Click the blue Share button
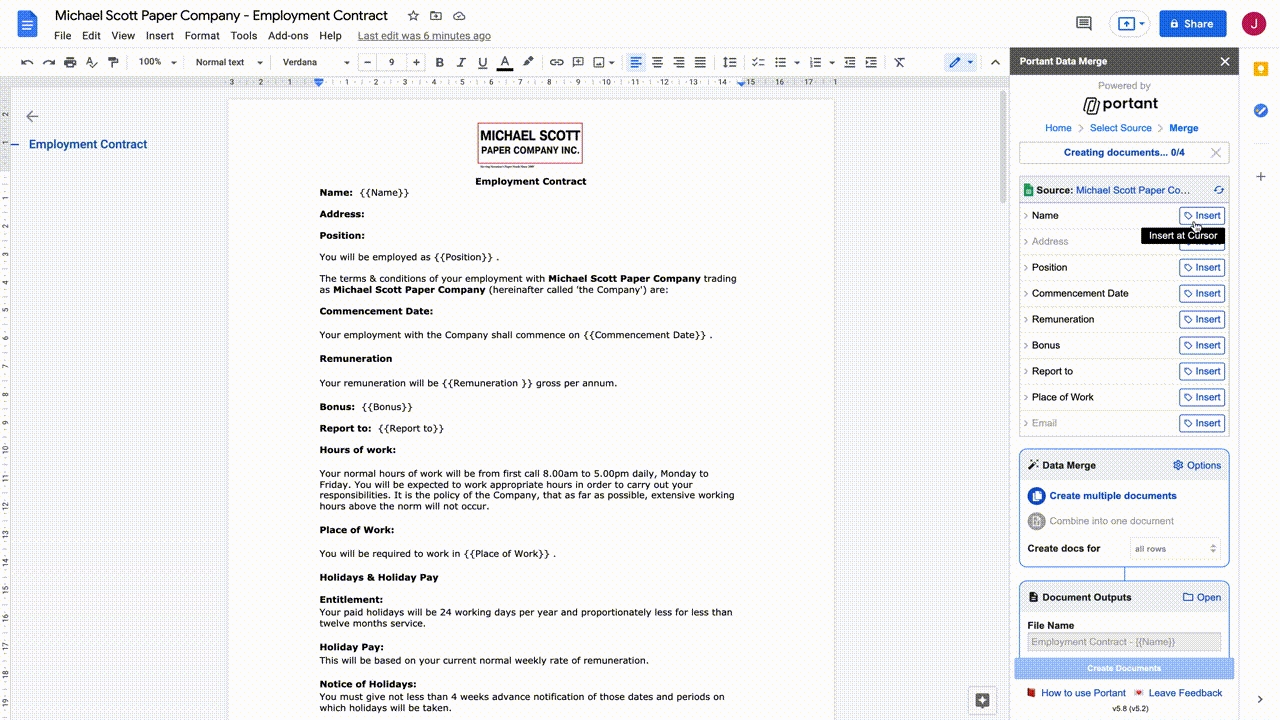This screenshot has width=1280, height=720. (1192, 24)
